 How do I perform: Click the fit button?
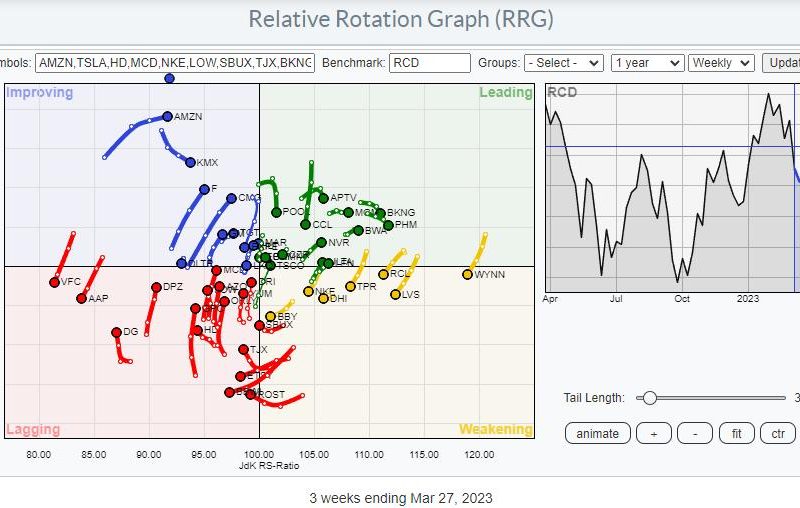(736, 434)
